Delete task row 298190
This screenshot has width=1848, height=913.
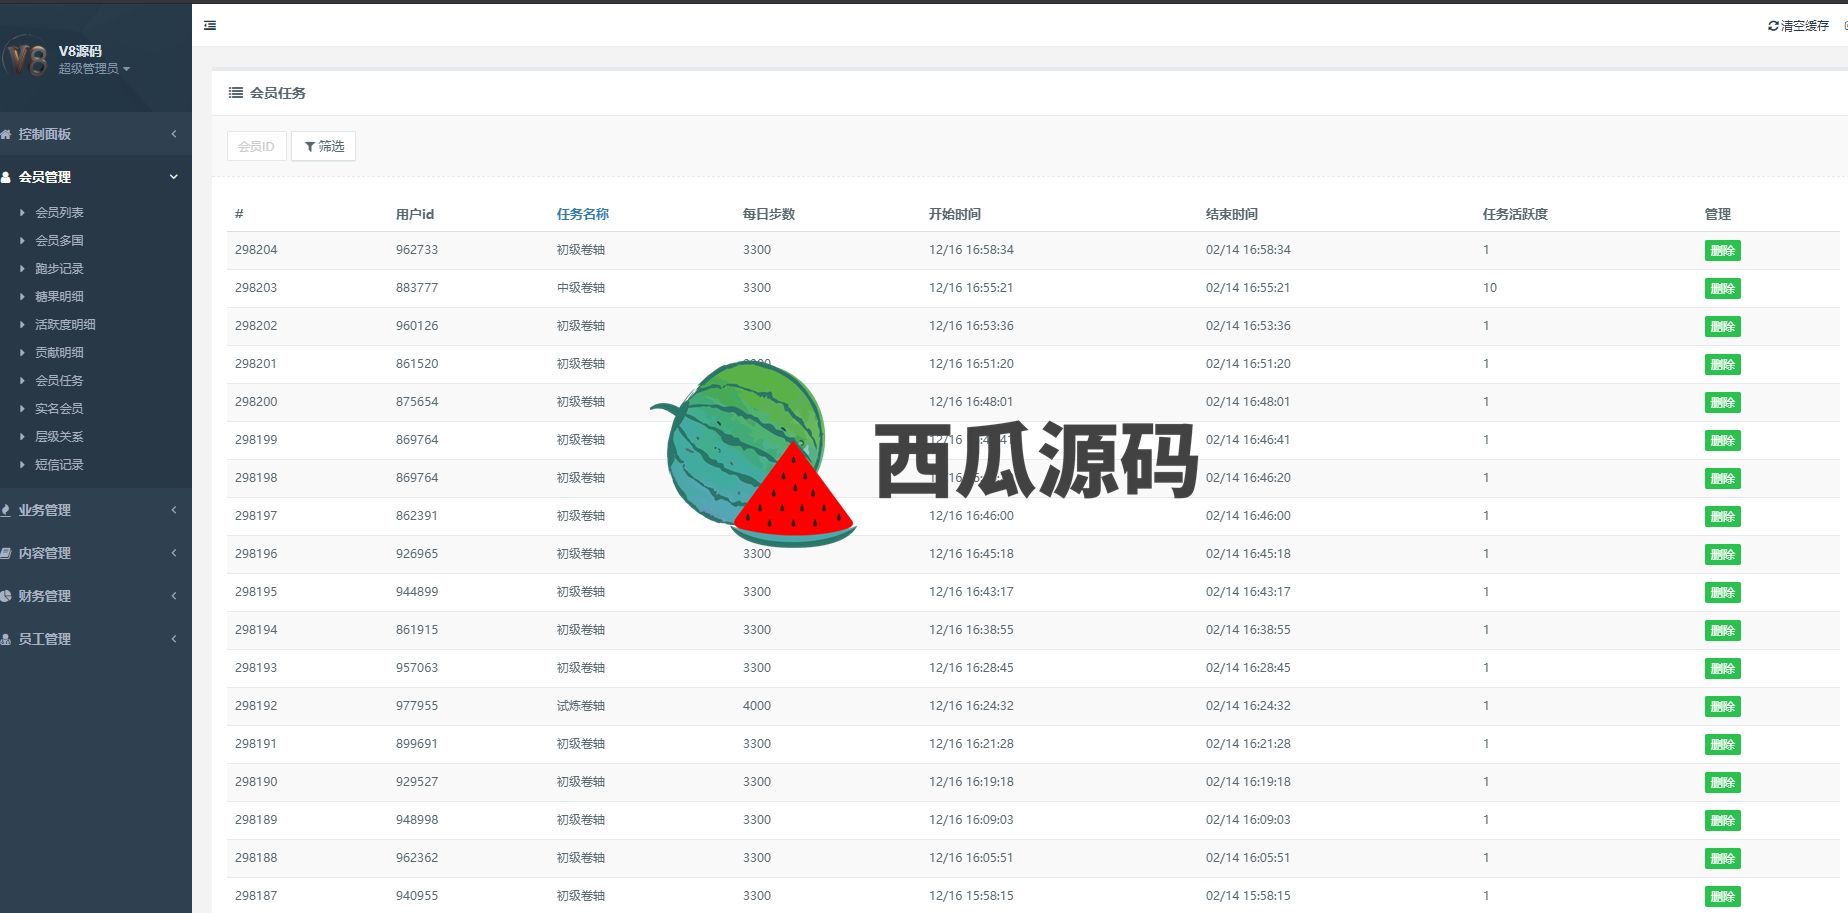point(1722,783)
